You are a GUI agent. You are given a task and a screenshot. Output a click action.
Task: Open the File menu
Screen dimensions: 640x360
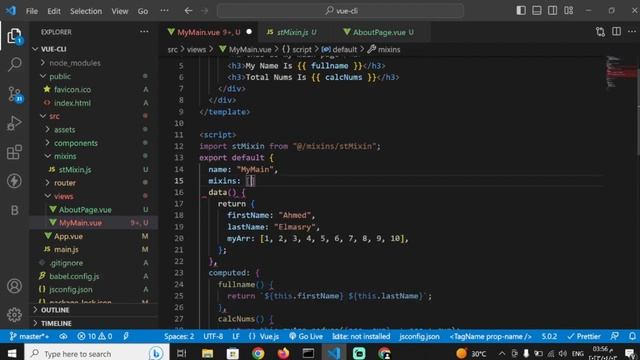click(x=32, y=11)
